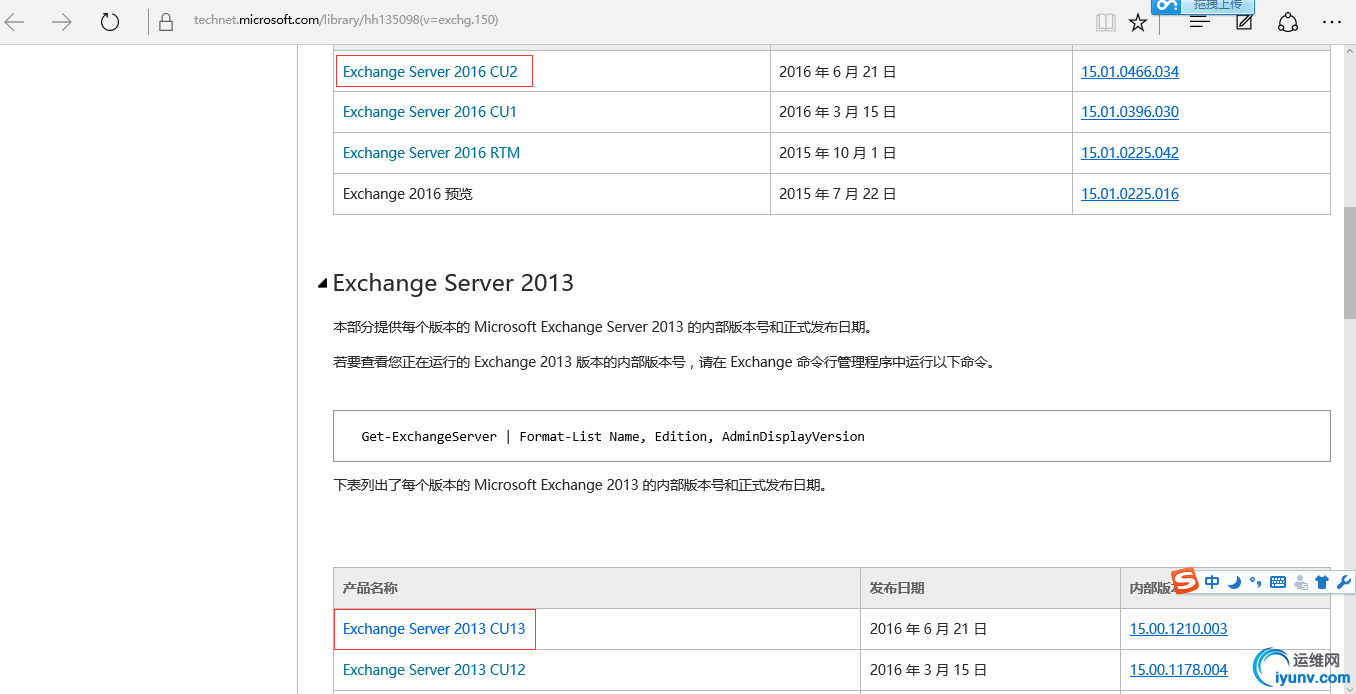Open Exchange Server 2016 CU2 link
The height and width of the screenshot is (694, 1356).
point(430,72)
